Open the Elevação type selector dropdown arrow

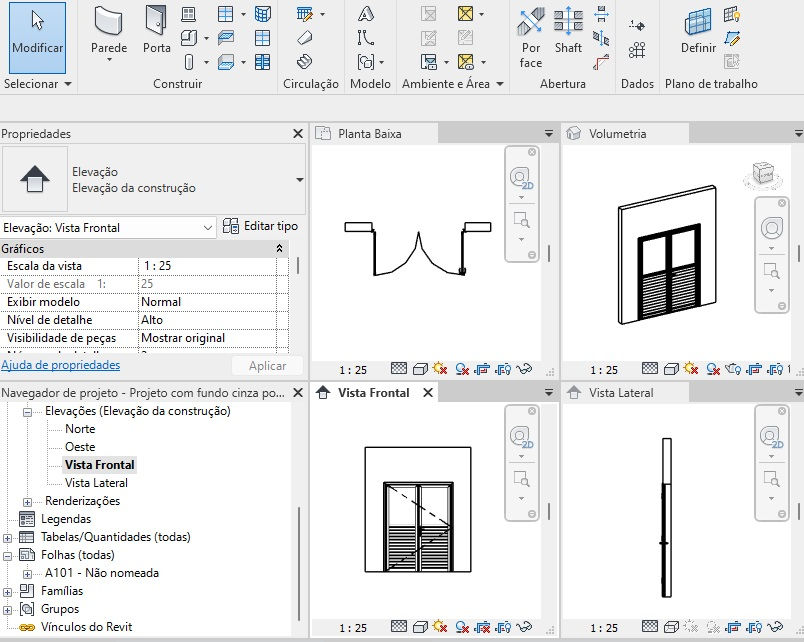(299, 179)
